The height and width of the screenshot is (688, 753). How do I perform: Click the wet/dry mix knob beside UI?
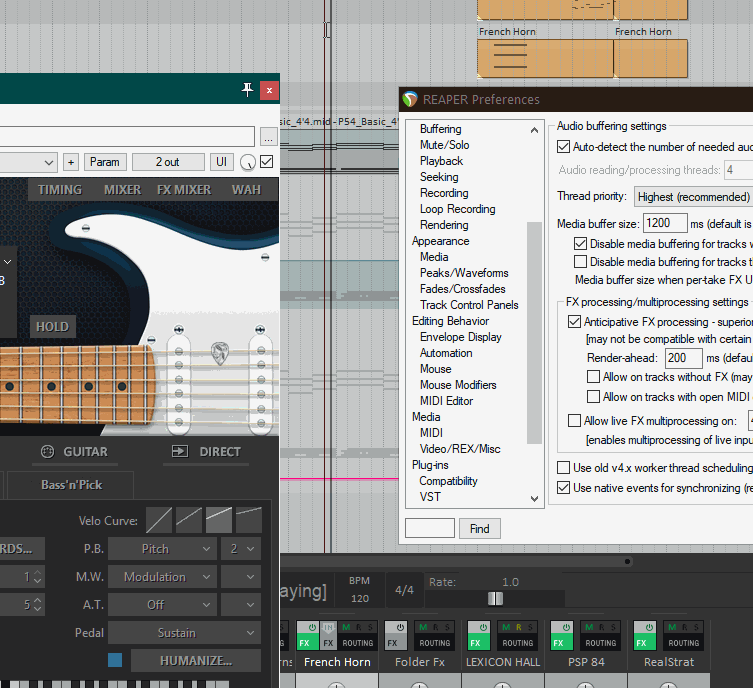[x=247, y=162]
